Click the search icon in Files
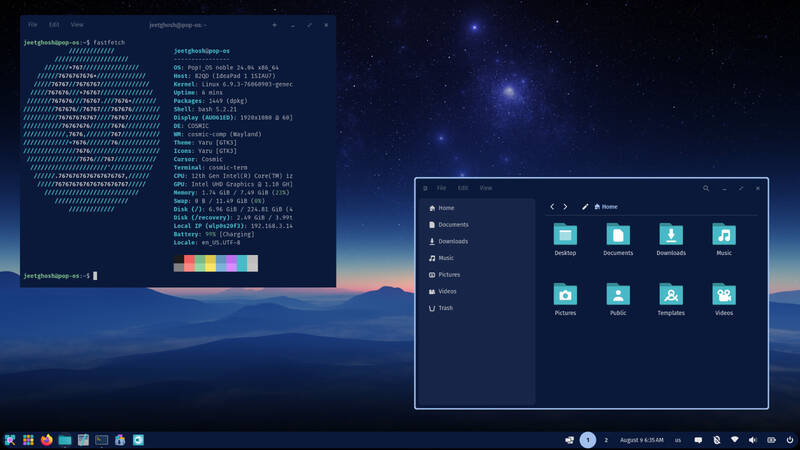800x450 pixels. (x=706, y=188)
